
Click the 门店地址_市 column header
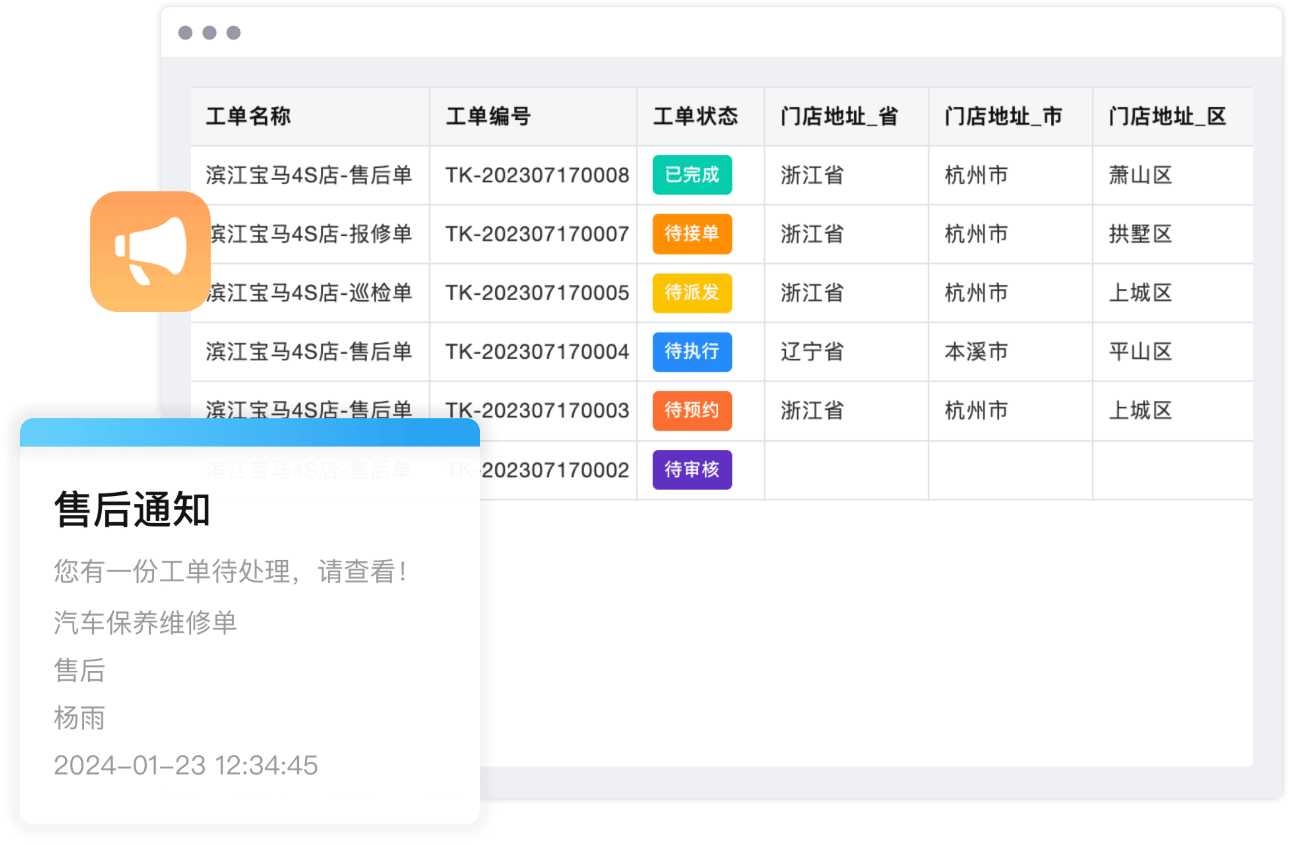coord(1003,116)
